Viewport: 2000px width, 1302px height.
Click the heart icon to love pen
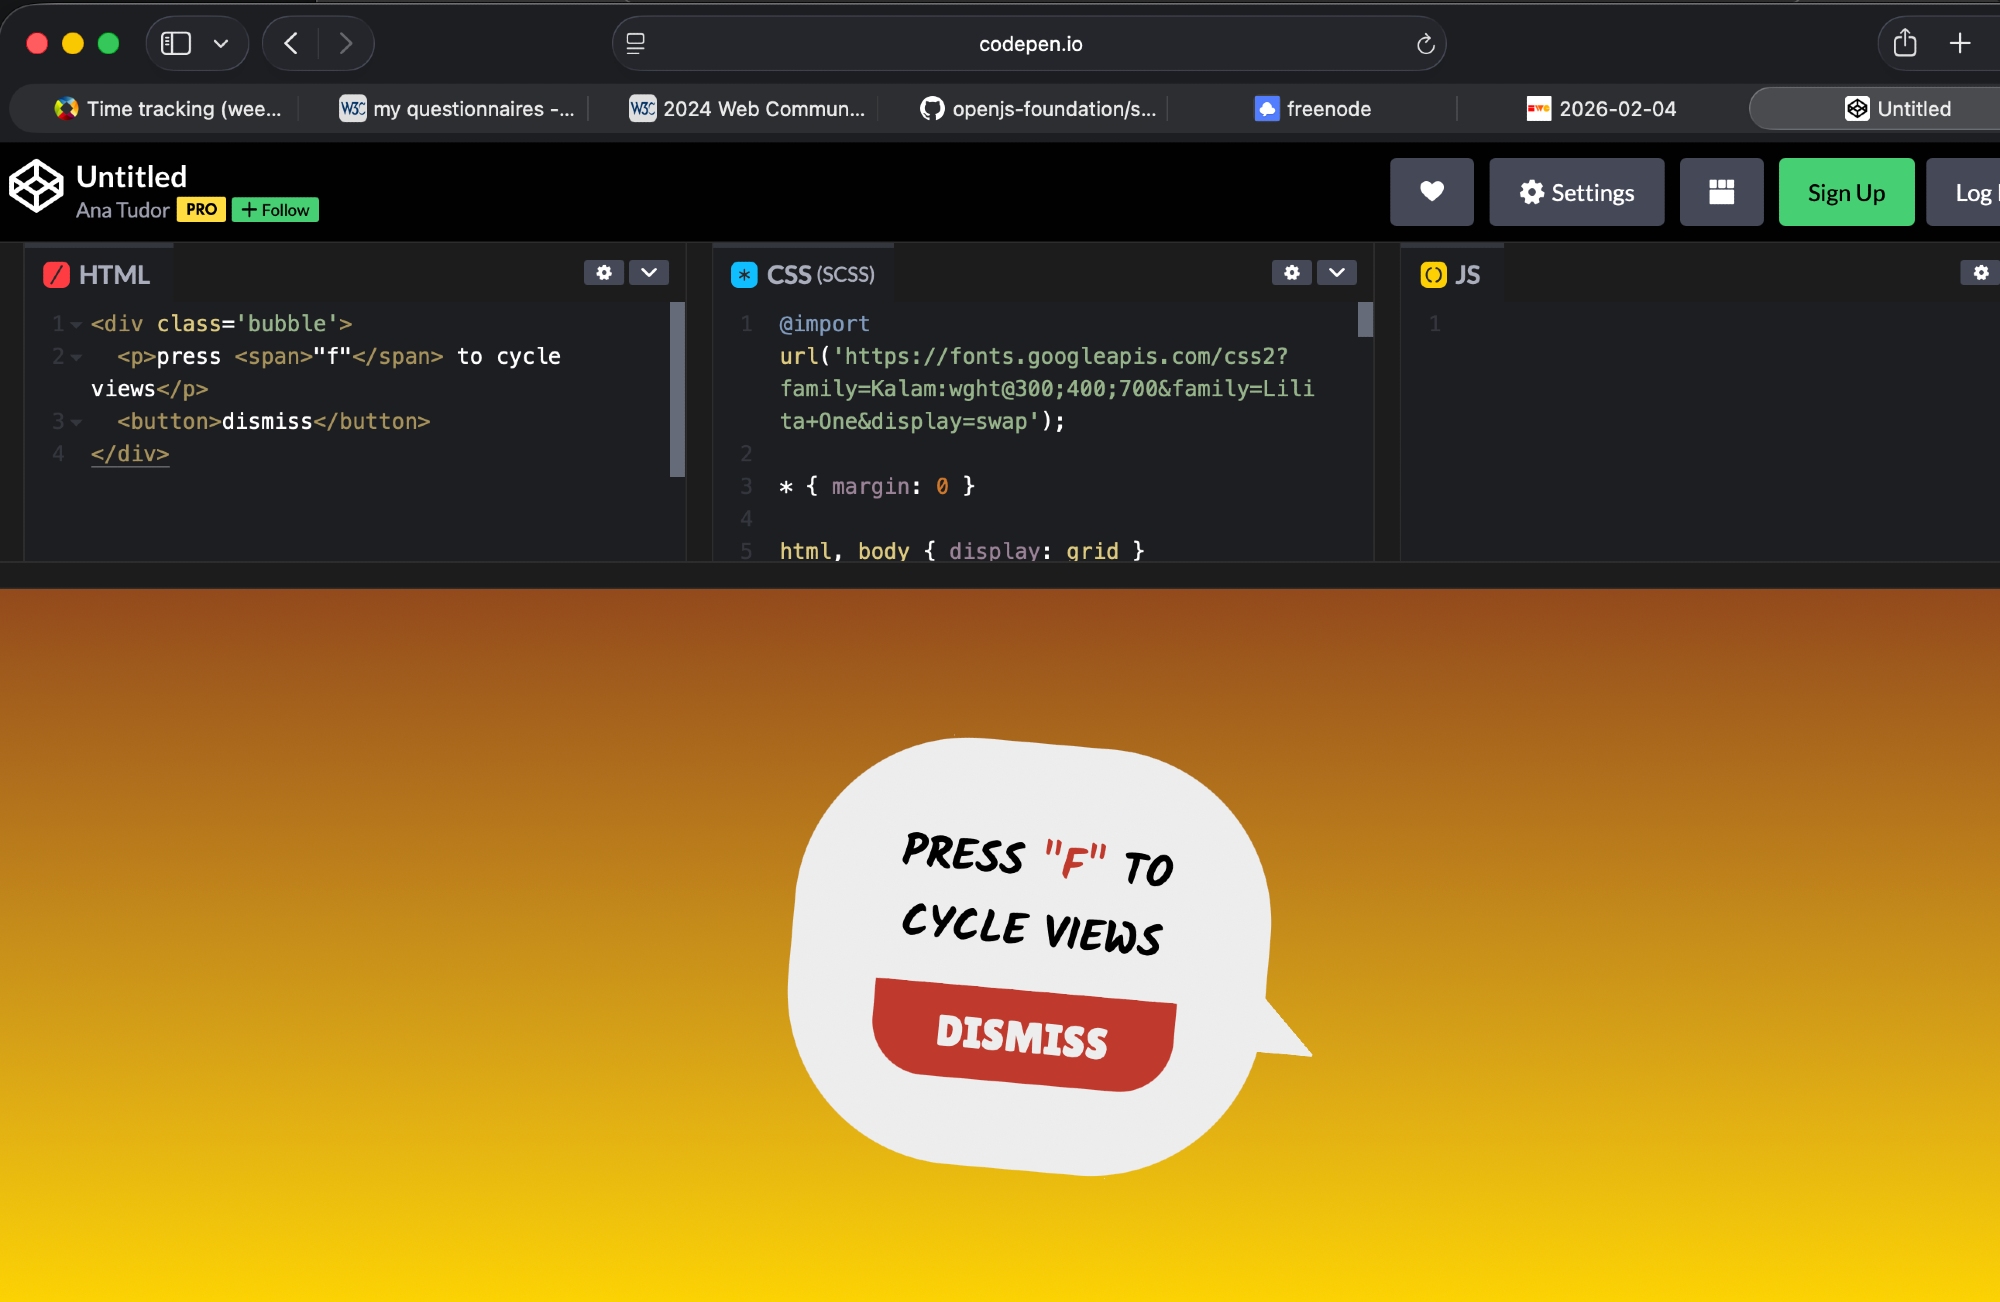click(x=1431, y=192)
